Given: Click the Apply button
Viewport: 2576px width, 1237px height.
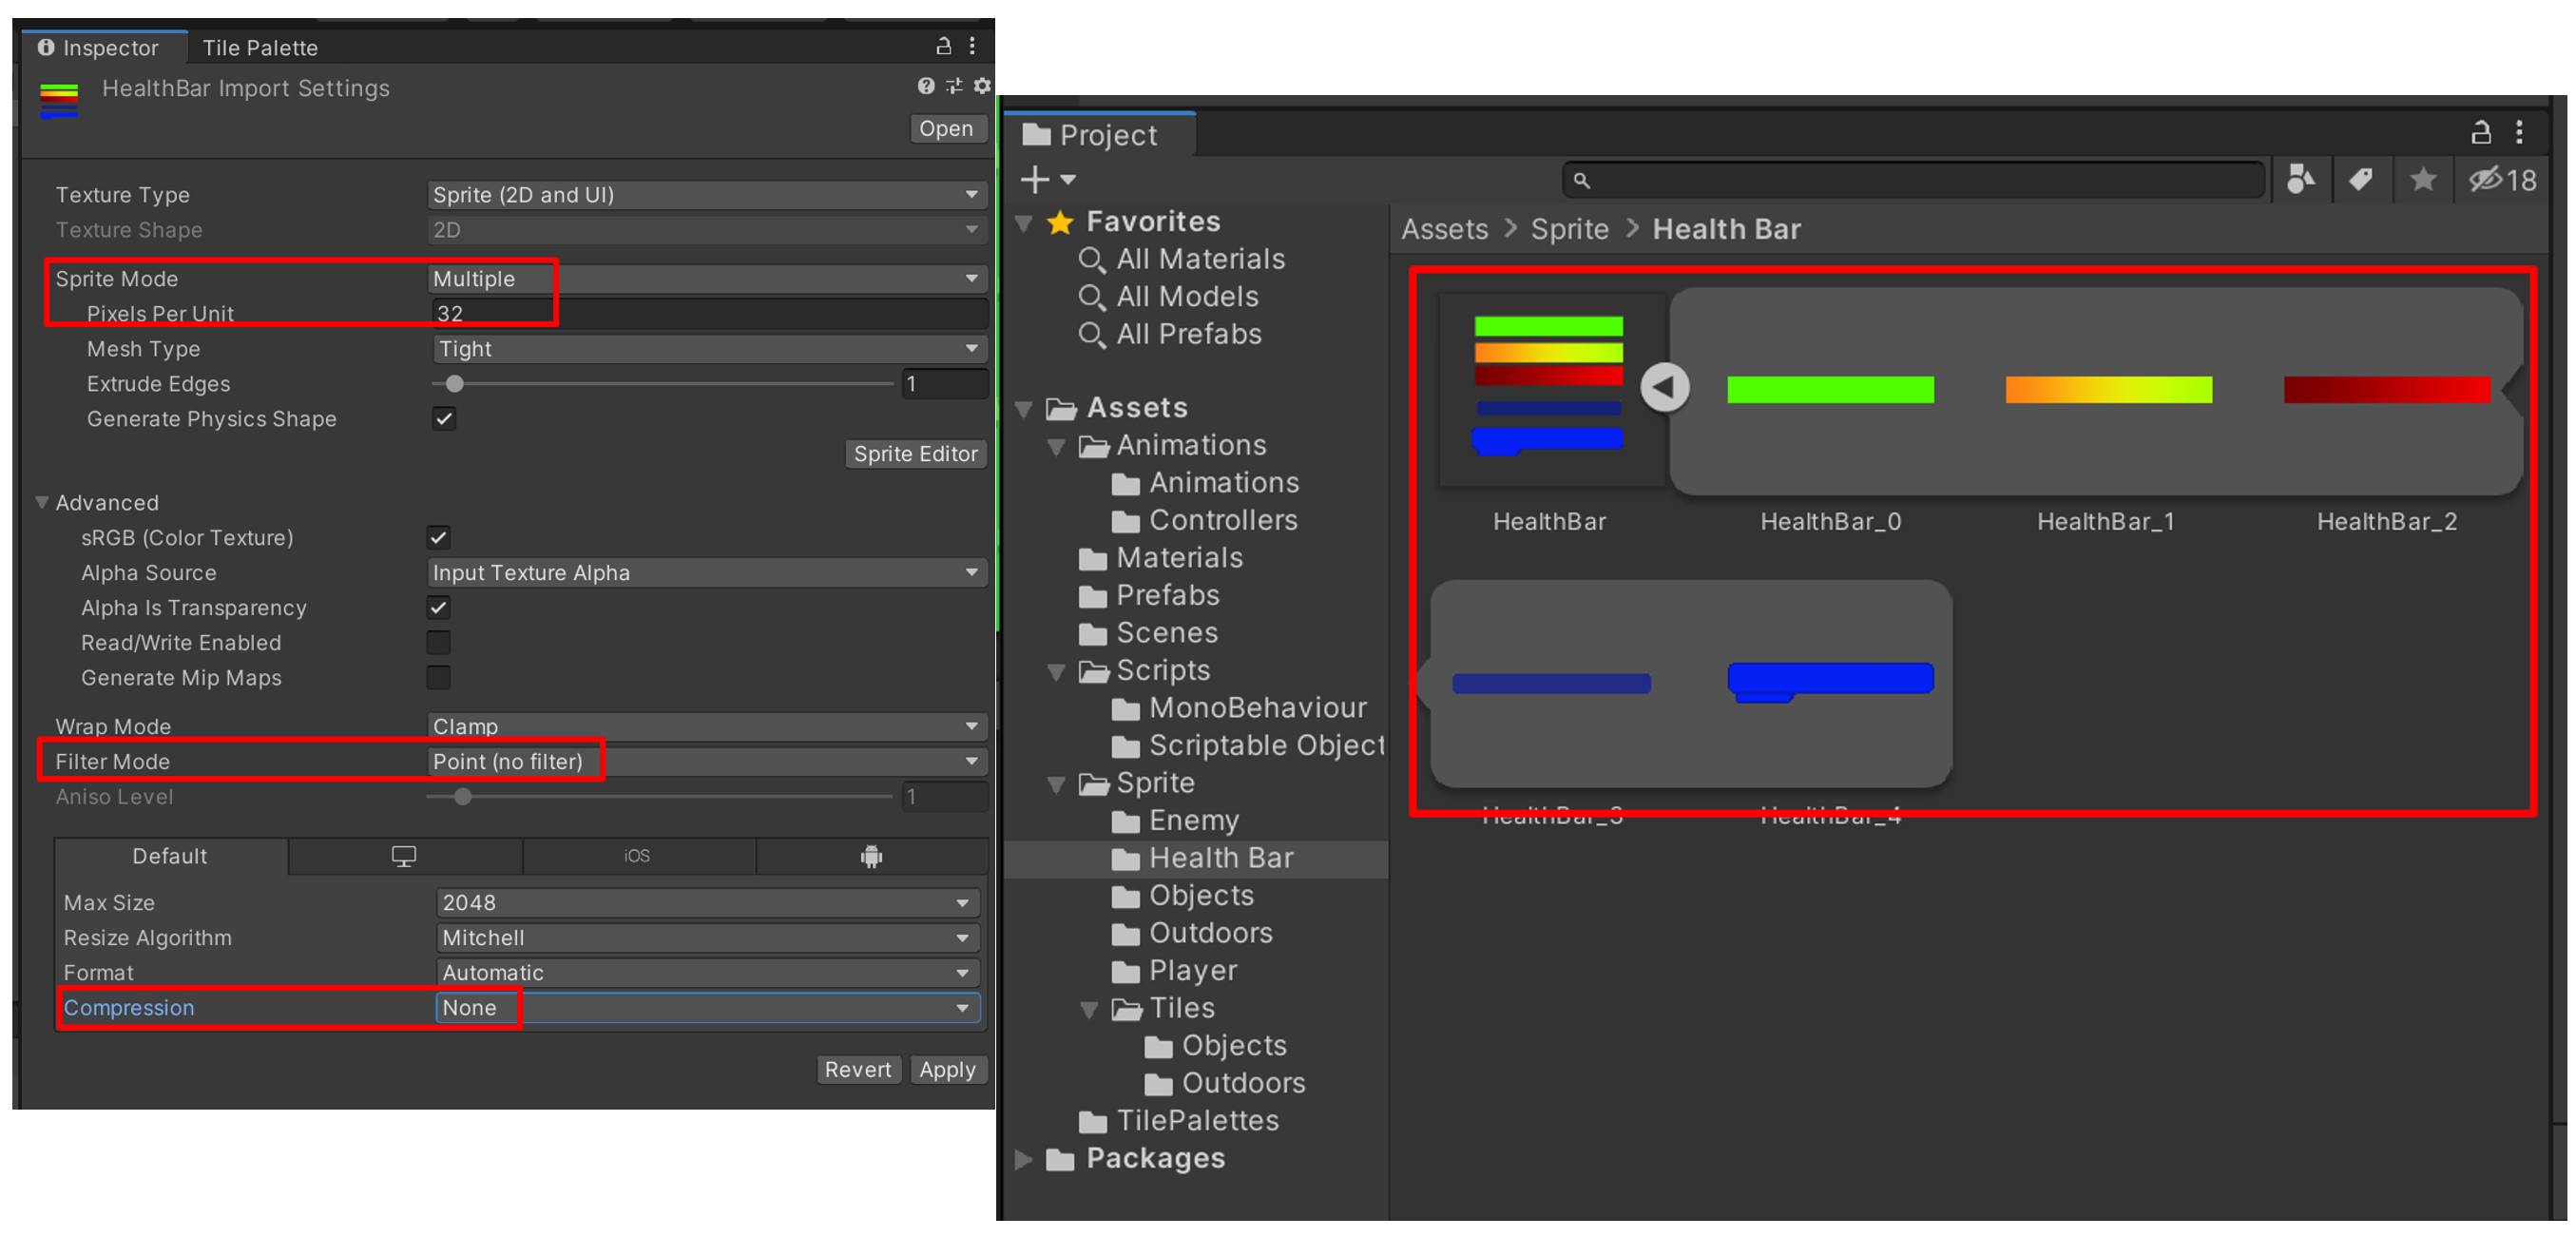Looking at the screenshot, I should click(x=946, y=1070).
